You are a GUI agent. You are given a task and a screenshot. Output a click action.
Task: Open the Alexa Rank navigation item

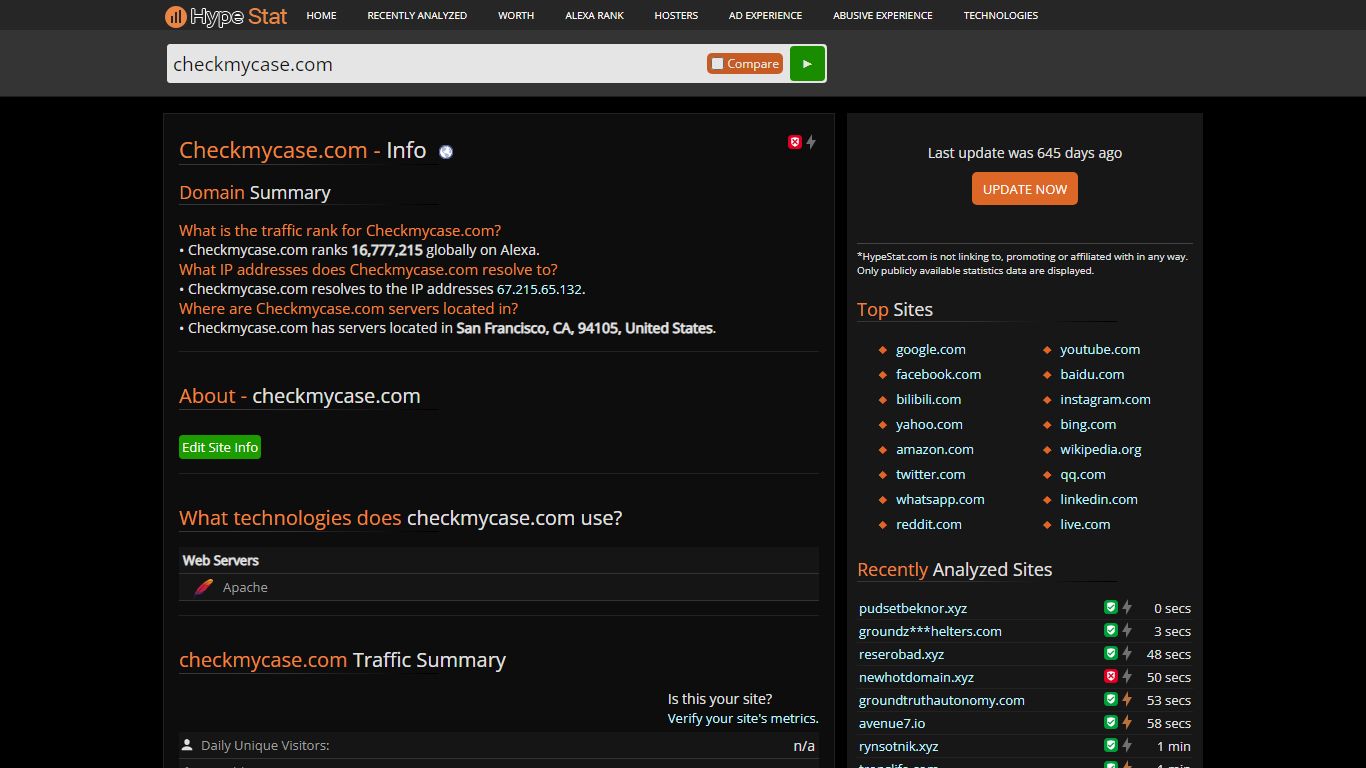pyautogui.click(x=594, y=15)
